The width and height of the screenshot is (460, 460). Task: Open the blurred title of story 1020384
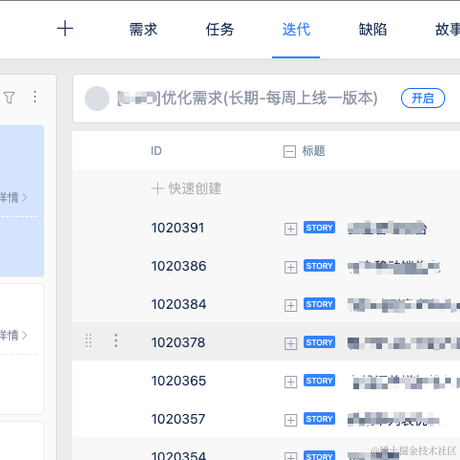[x=404, y=305]
